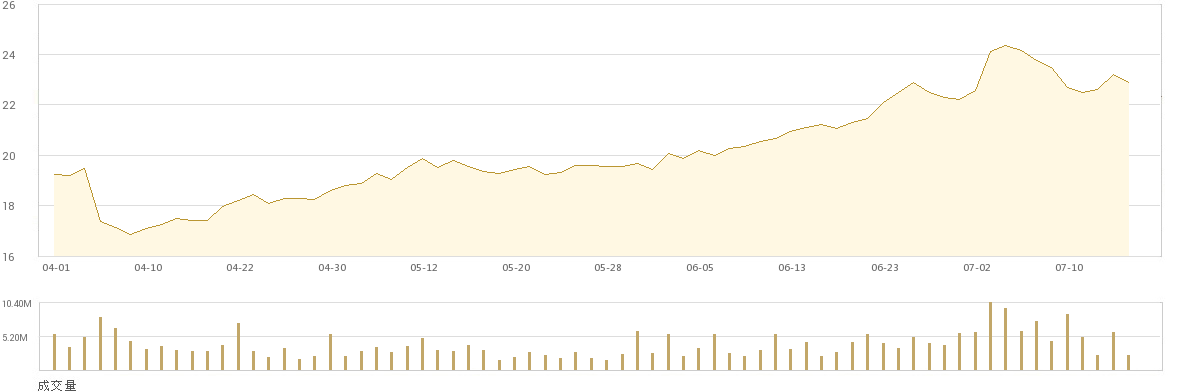The width and height of the screenshot is (1180, 392).
Task: Select the 07-10 date label
Action: 1069,268
